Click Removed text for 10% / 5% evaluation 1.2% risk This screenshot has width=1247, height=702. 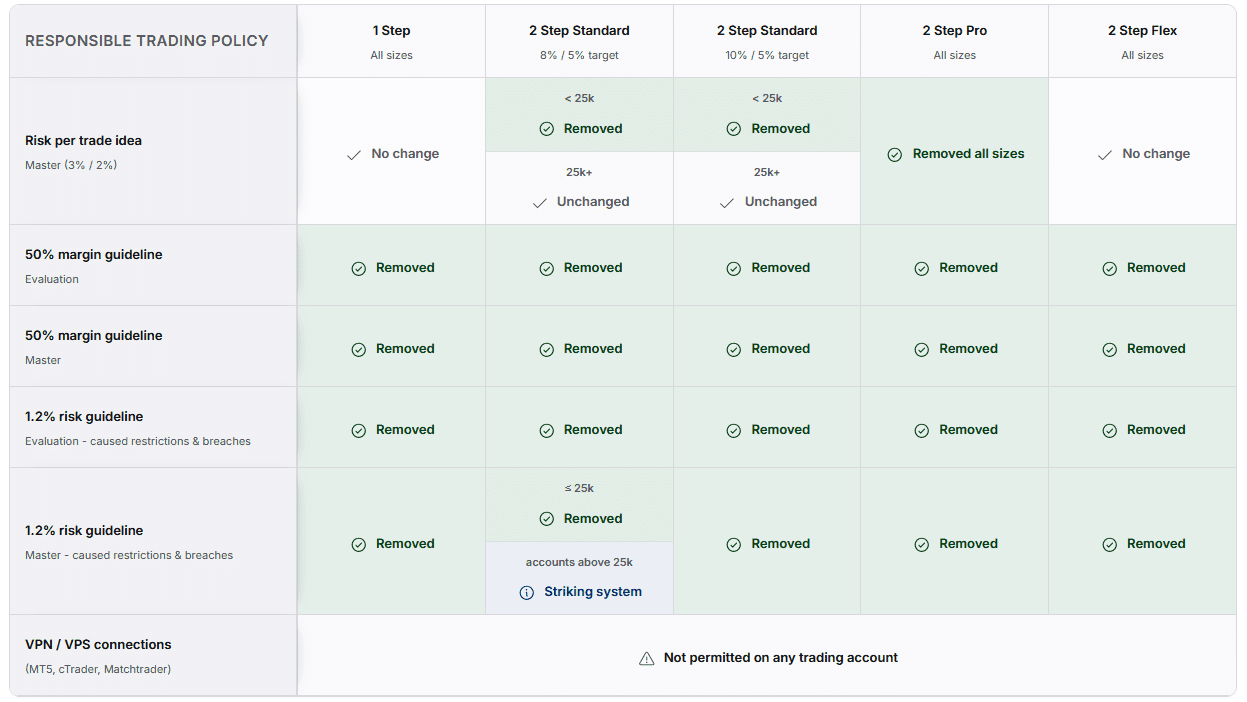781,431
